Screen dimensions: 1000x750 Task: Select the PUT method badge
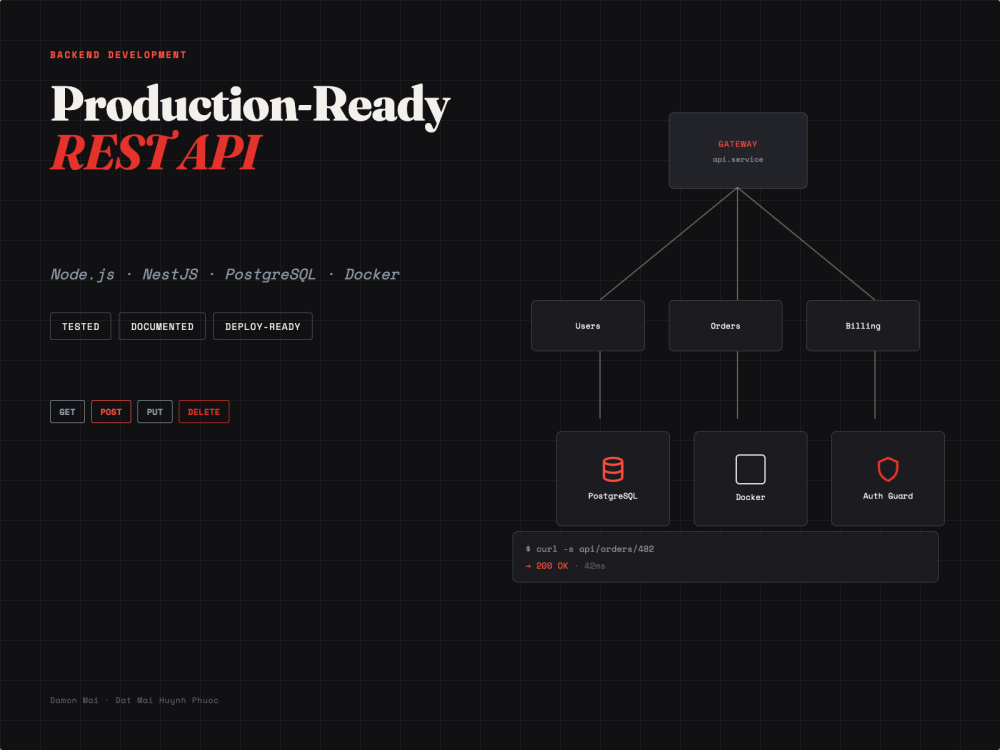pyautogui.click(x=155, y=412)
